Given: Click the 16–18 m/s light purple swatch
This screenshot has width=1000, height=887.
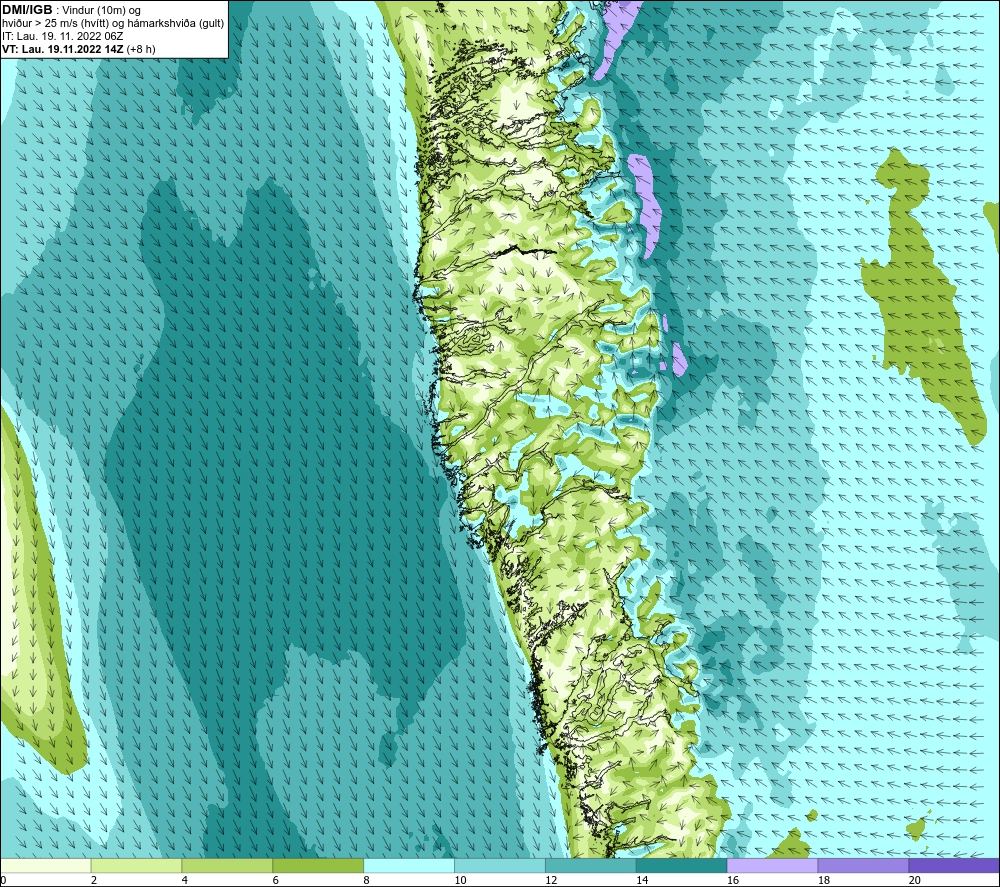Looking at the screenshot, I should (772, 865).
